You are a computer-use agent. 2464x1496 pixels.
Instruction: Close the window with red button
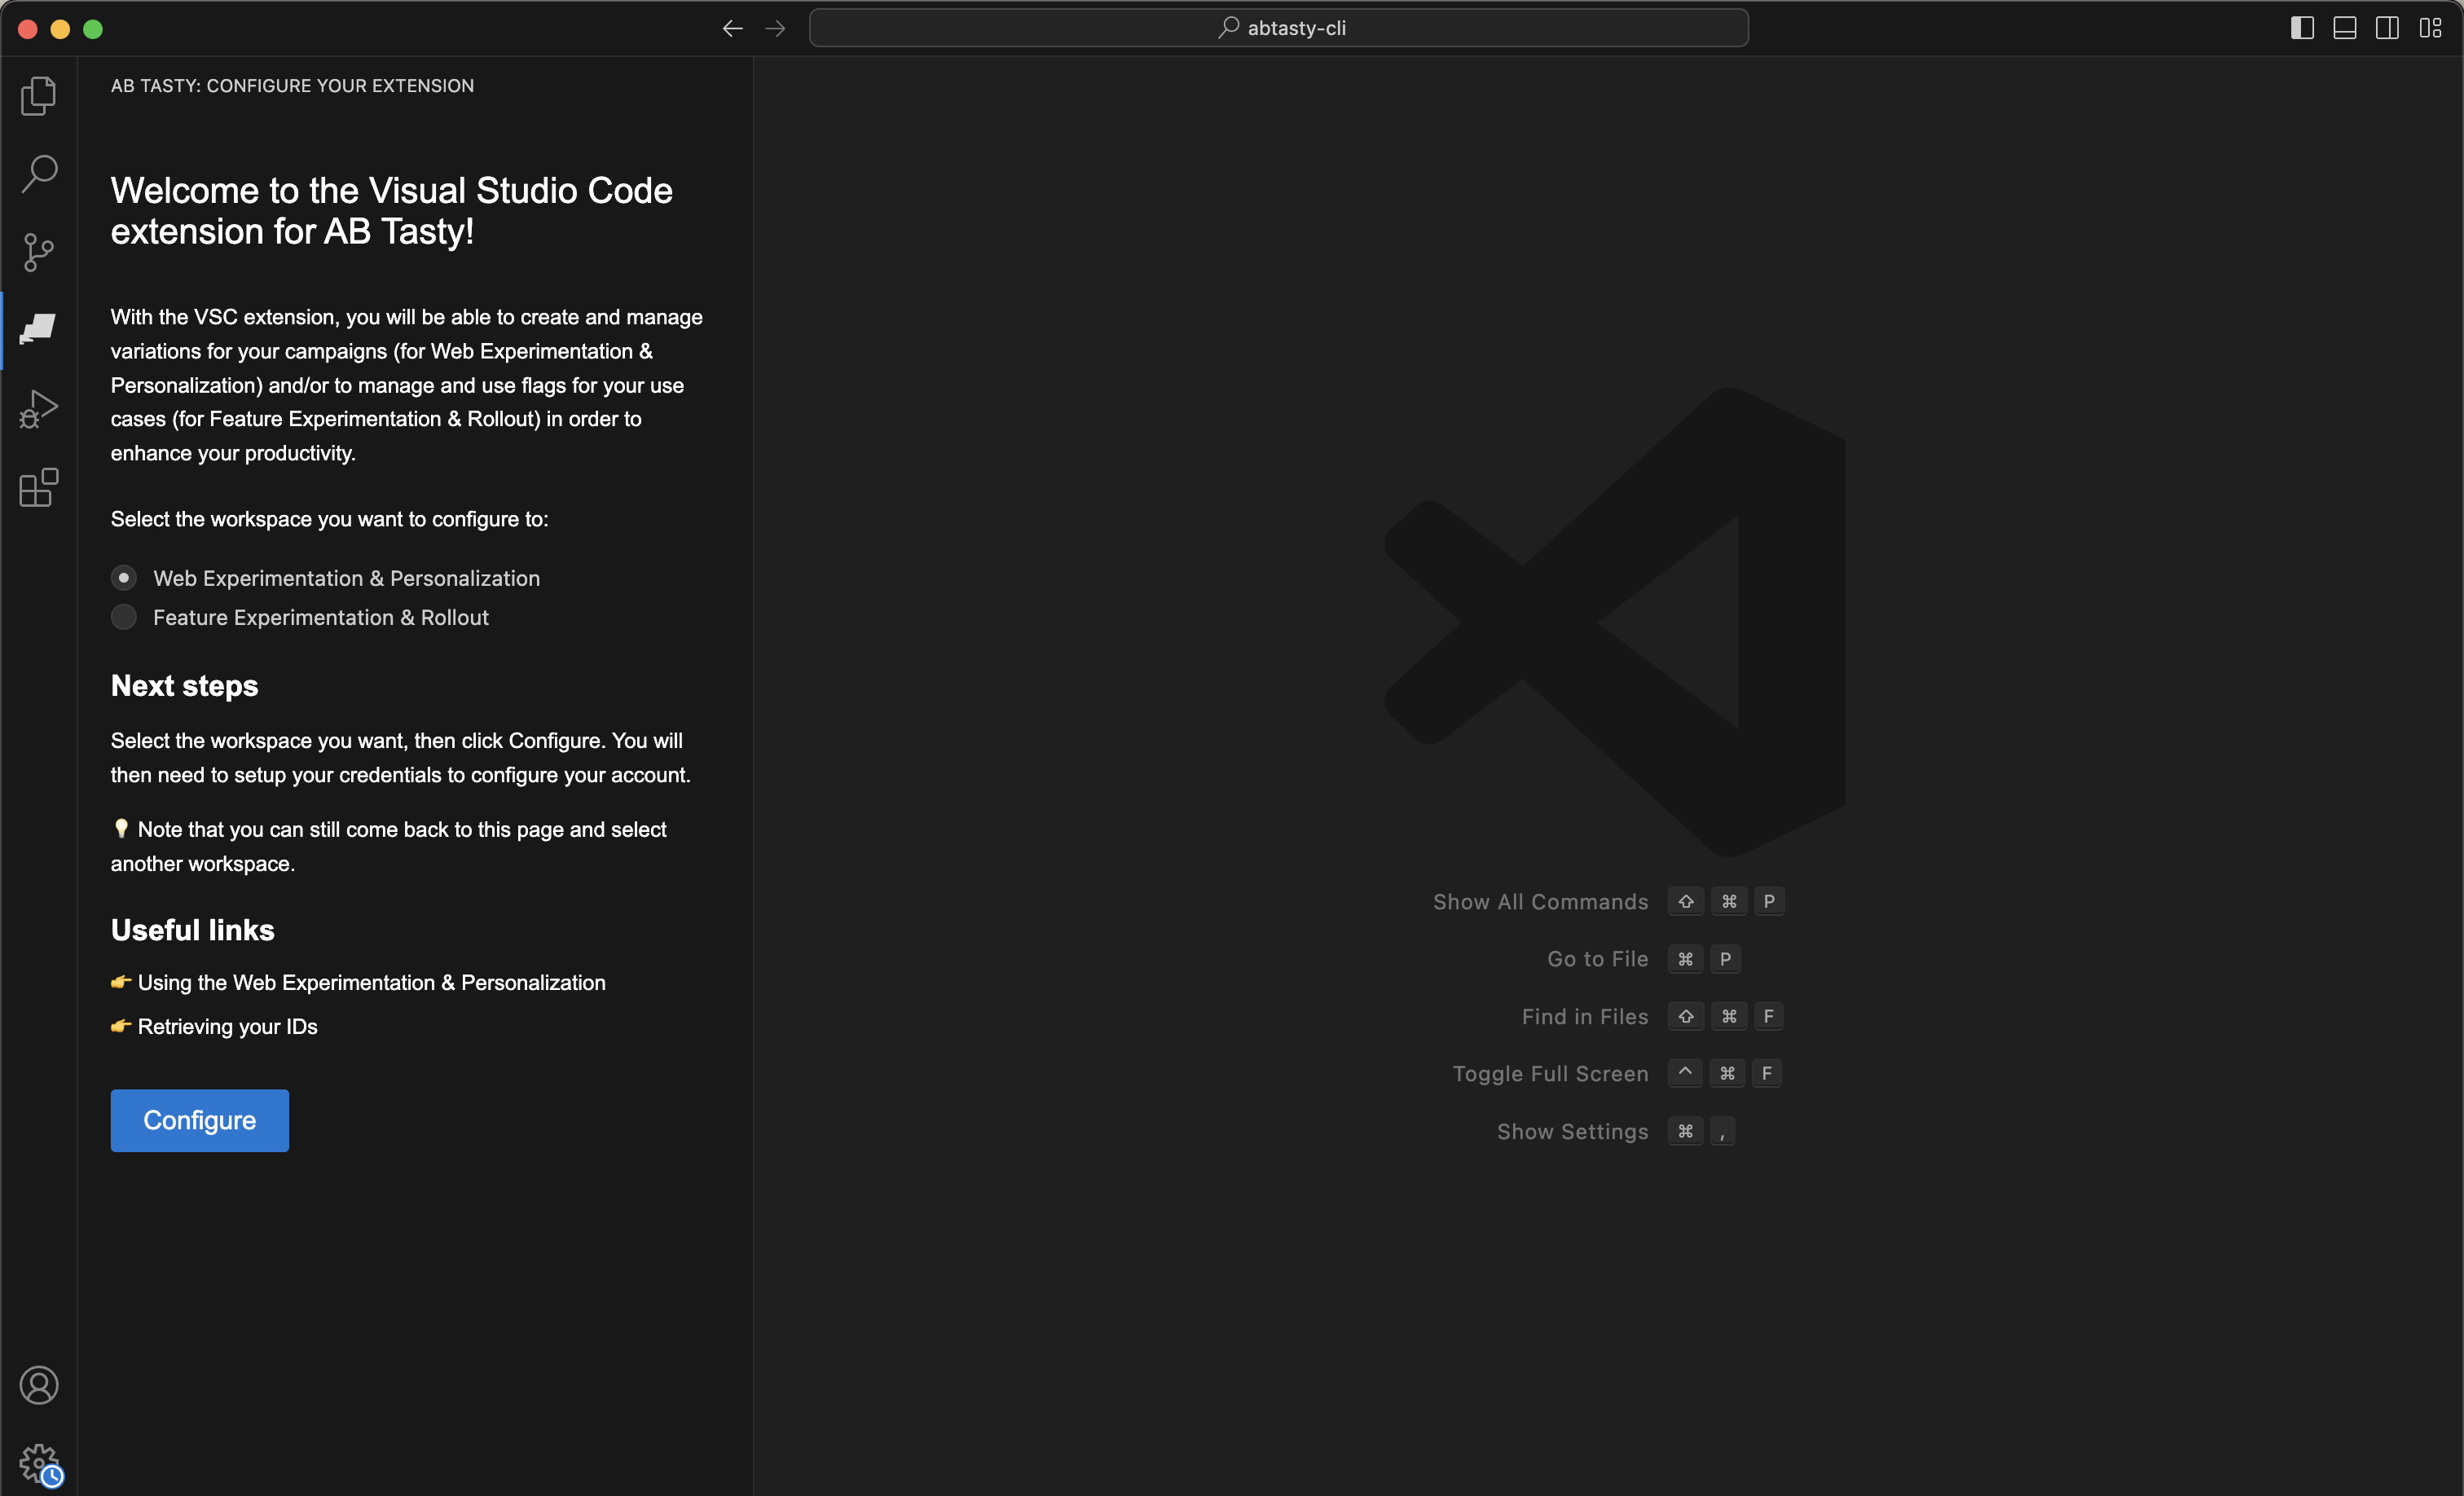point(28,29)
